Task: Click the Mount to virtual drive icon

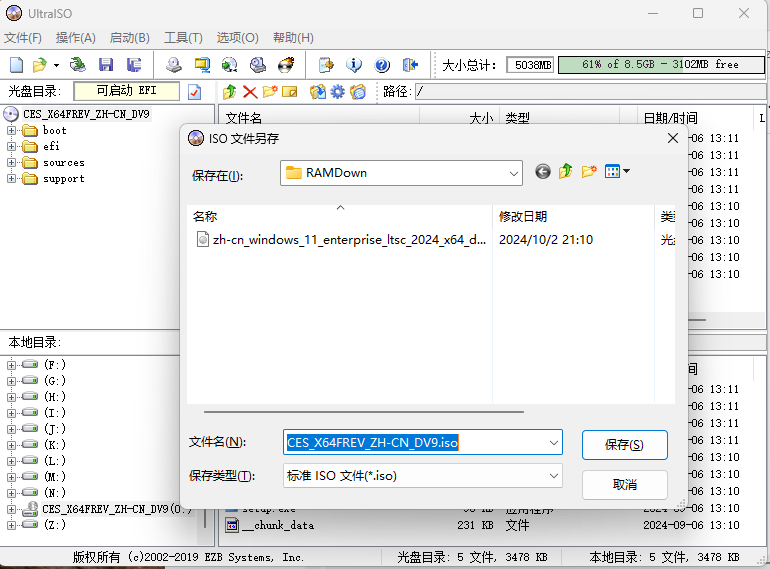Action: pyautogui.click(x=257, y=64)
